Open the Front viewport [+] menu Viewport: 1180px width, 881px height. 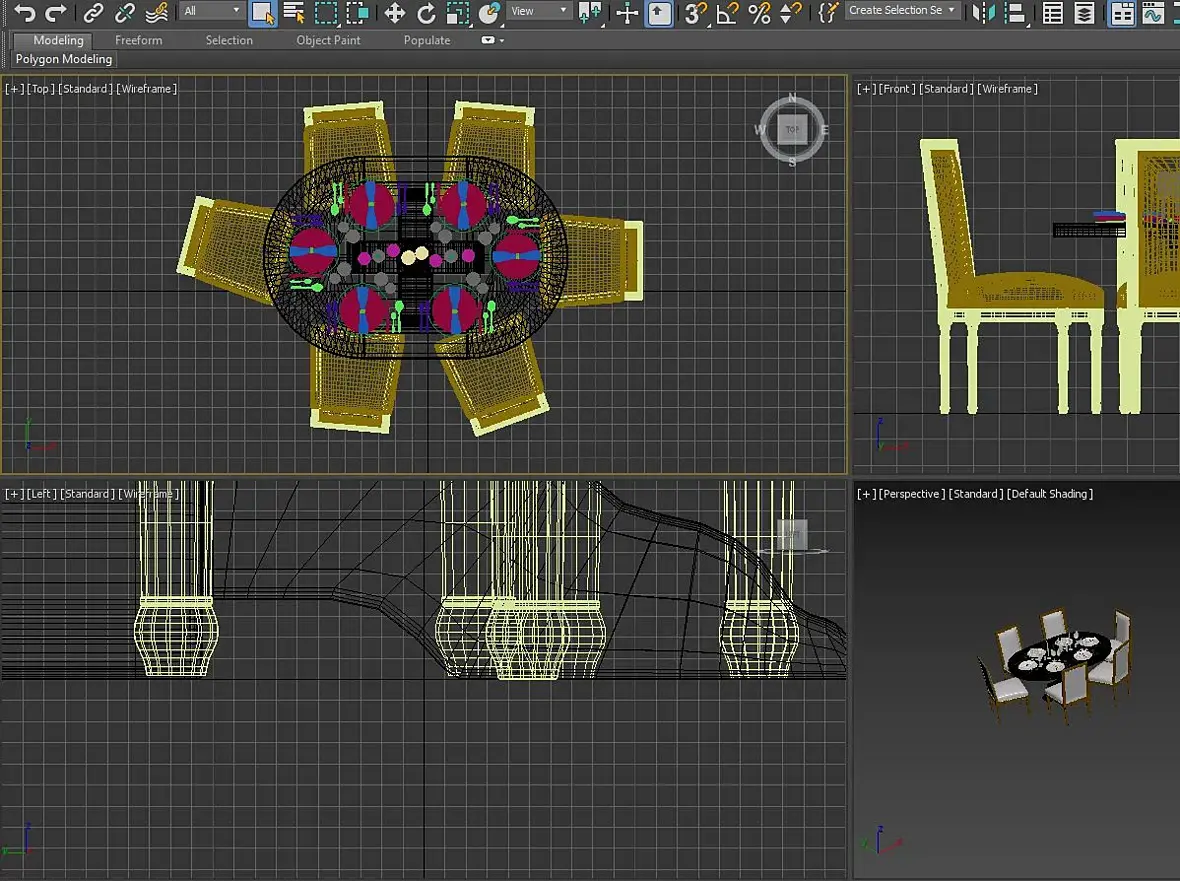coord(866,89)
